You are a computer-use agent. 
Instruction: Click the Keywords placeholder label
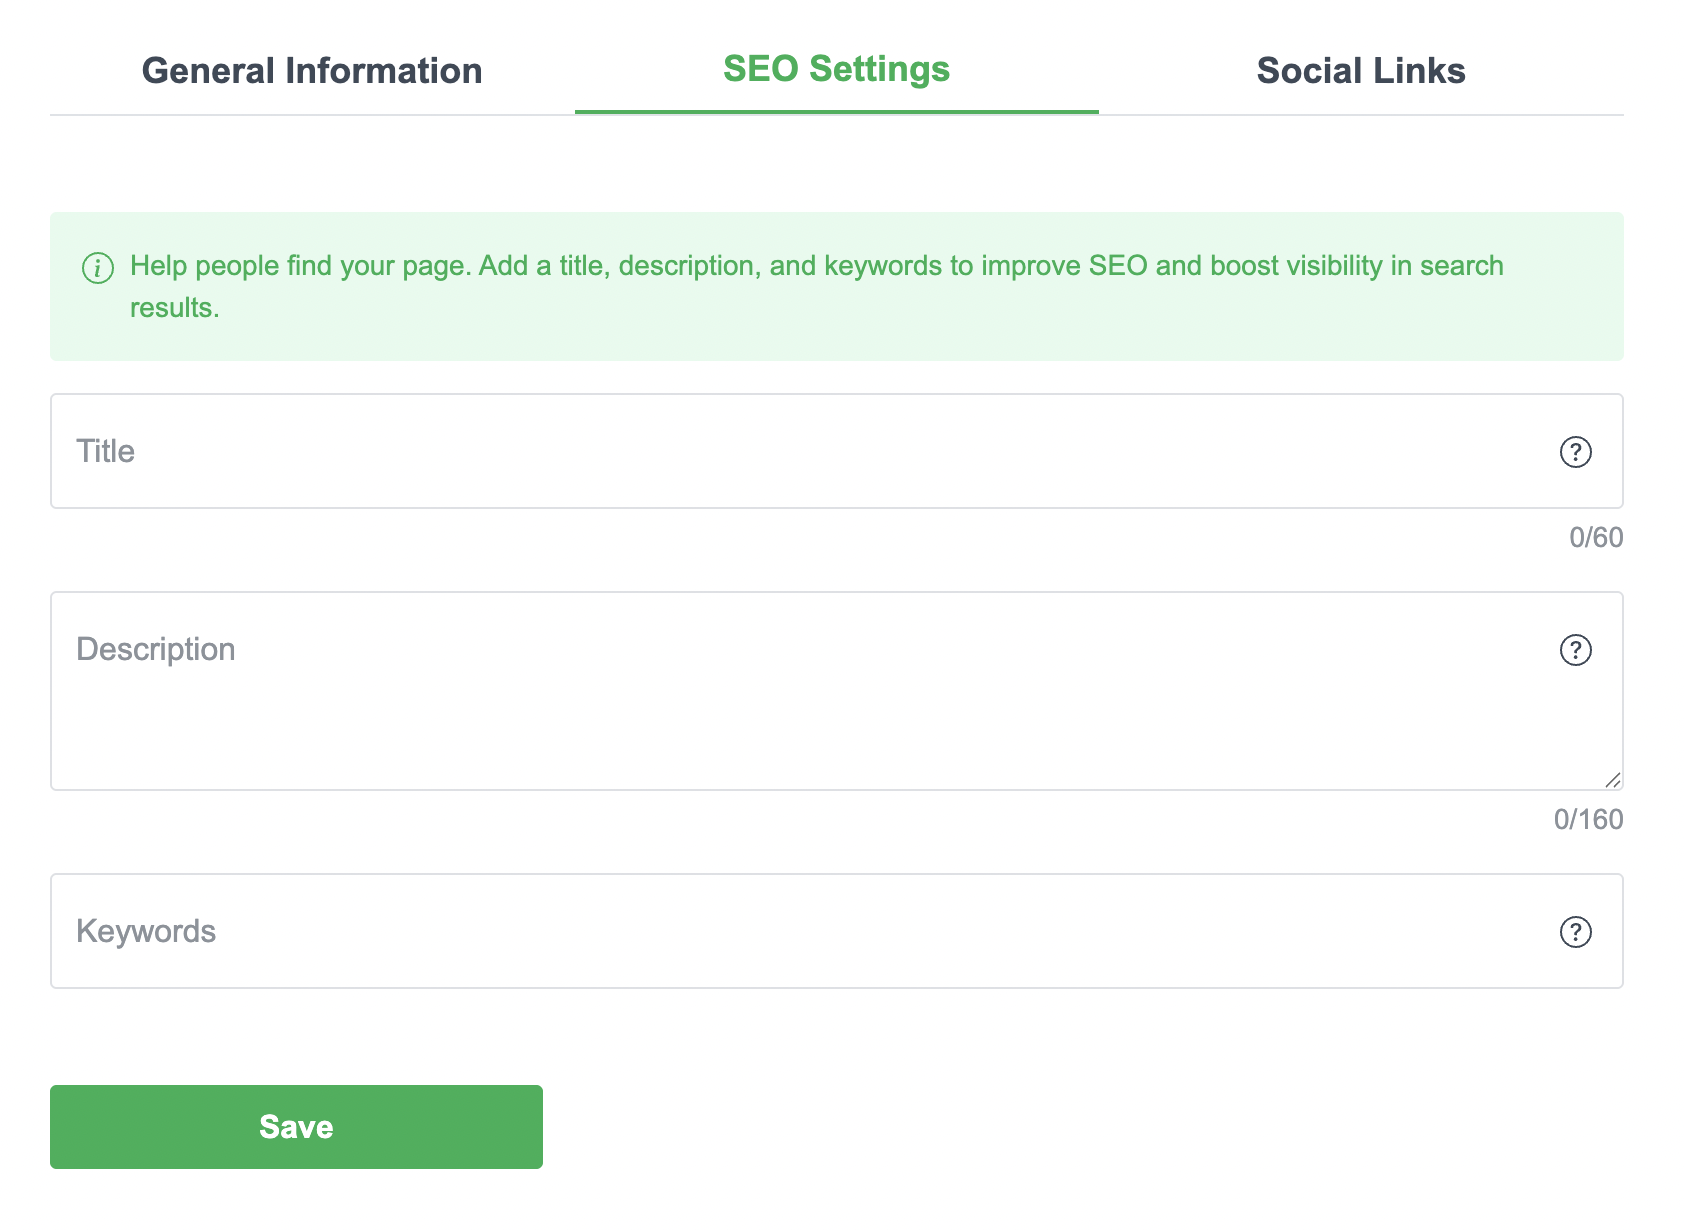pyautogui.click(x=146, y=931)
